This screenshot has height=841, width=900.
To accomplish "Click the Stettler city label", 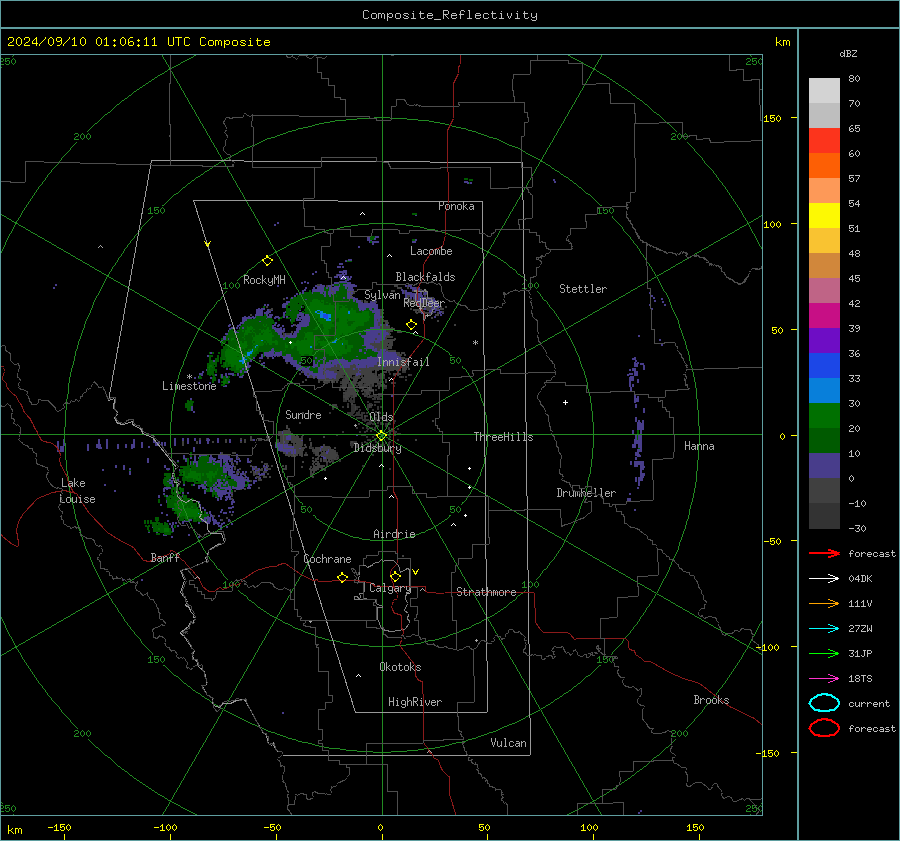I will click(x=583, y=289).
